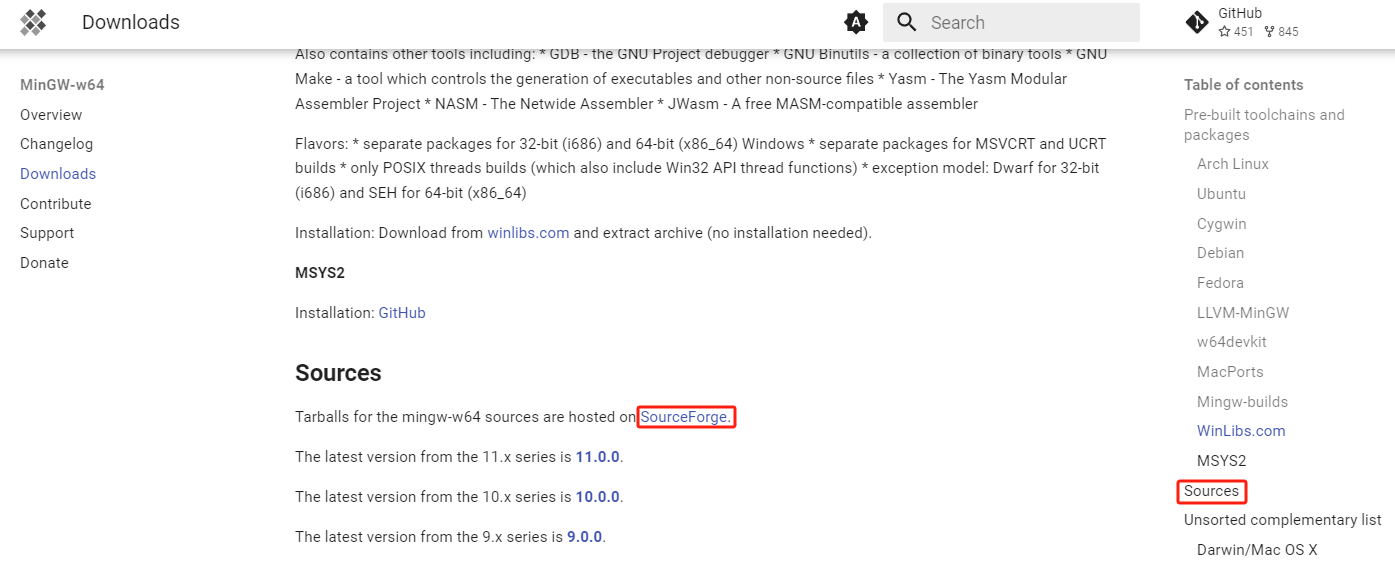
Task: Toggle the light/dark theme icon
Action: [856, 22]
